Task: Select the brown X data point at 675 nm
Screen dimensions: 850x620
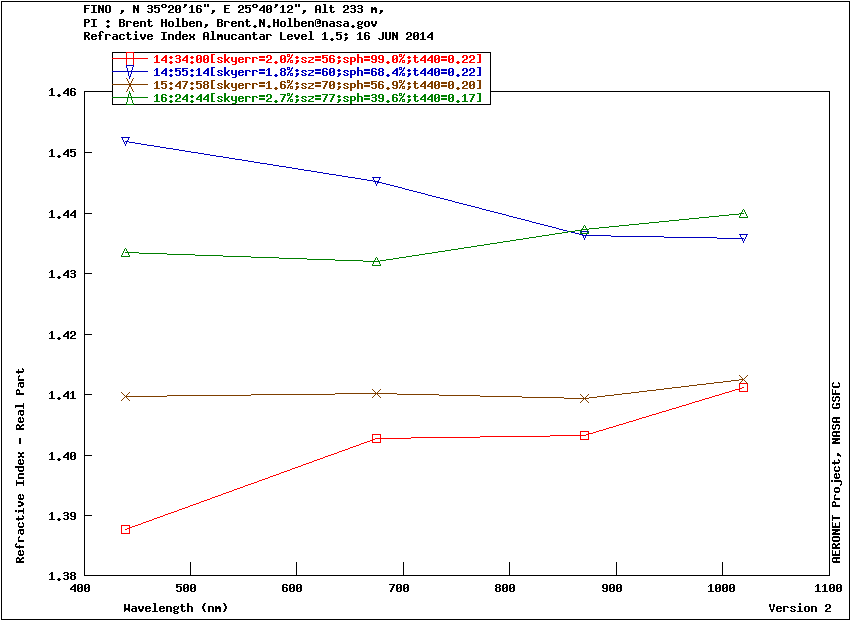Action: click(x=376, y=393)
